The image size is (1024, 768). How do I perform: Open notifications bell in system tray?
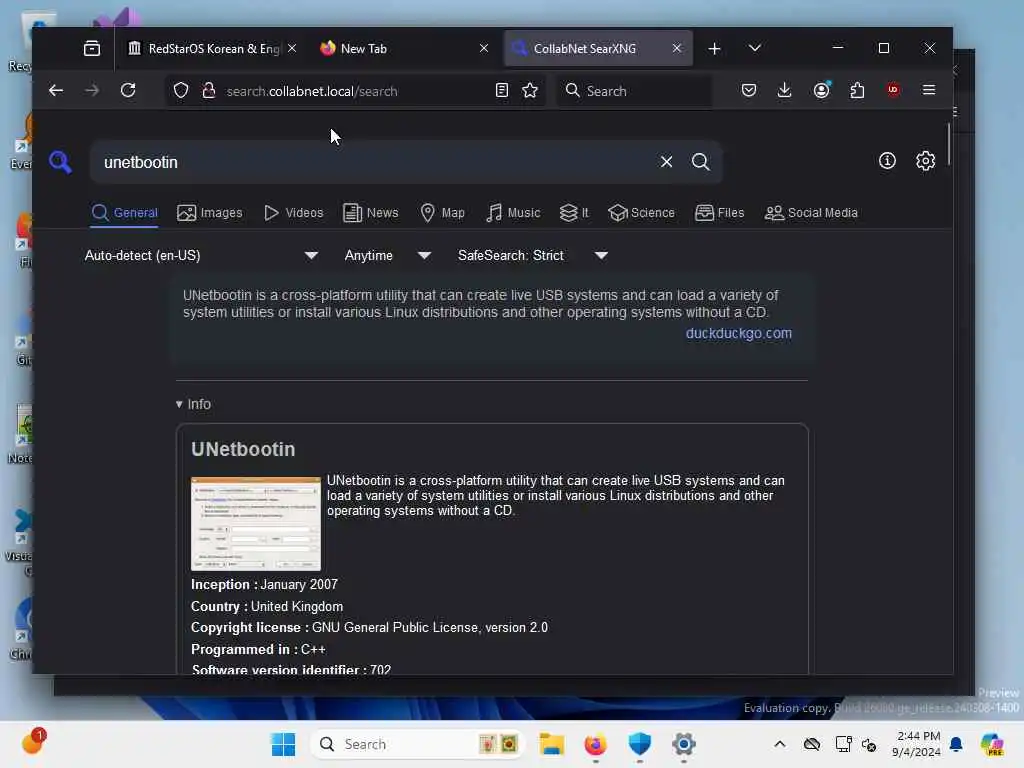[956, 744]
